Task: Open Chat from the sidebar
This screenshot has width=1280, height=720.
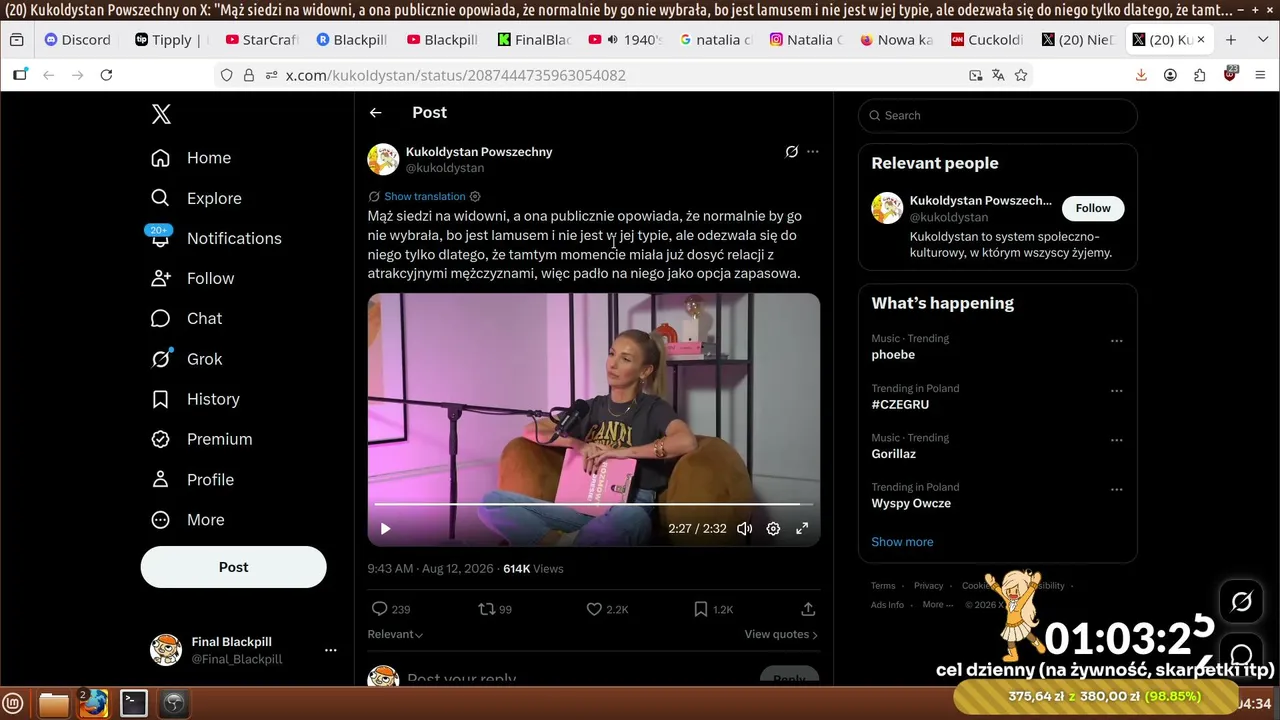Action: pyautogui.click(x=186, y=318)
